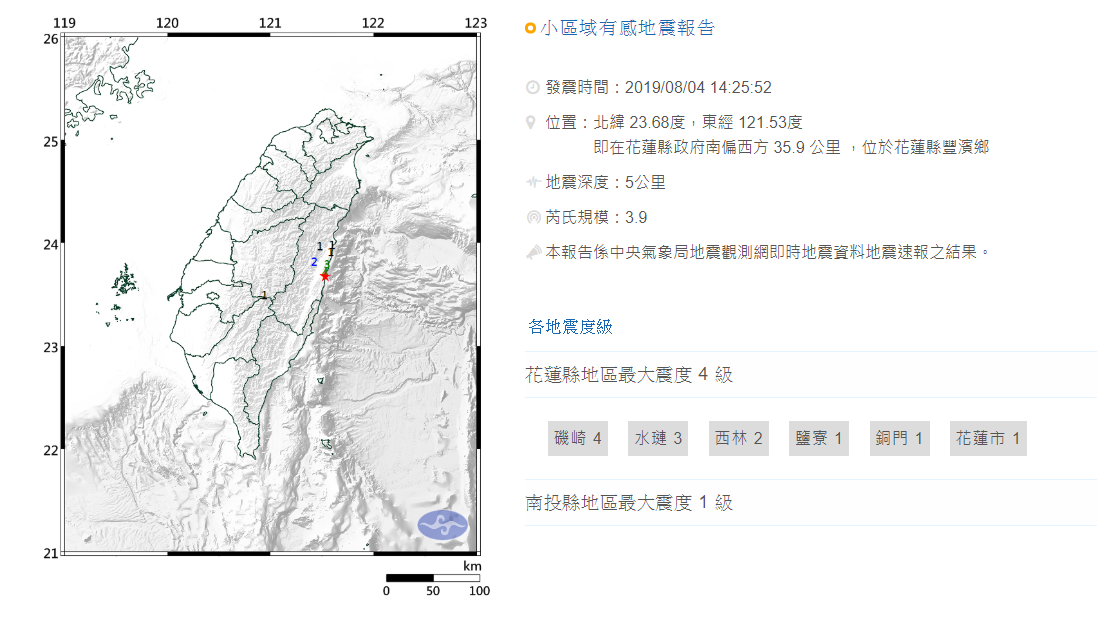Expand the 花蓮縣地區最大震度 4 級 row
Screen dimensions: 1097x623
point(629,375)
